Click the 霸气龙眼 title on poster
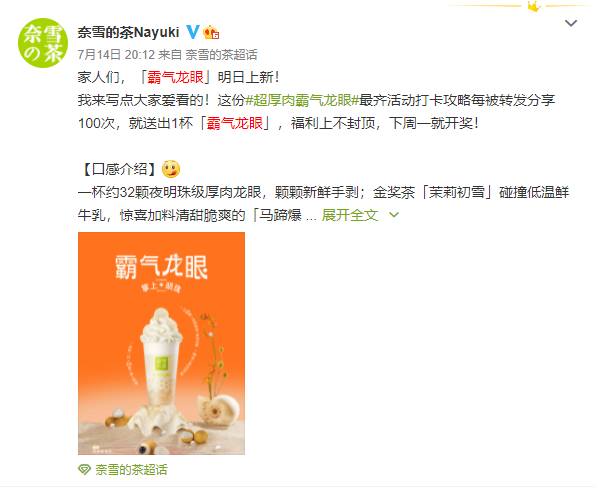 point(161,266)
